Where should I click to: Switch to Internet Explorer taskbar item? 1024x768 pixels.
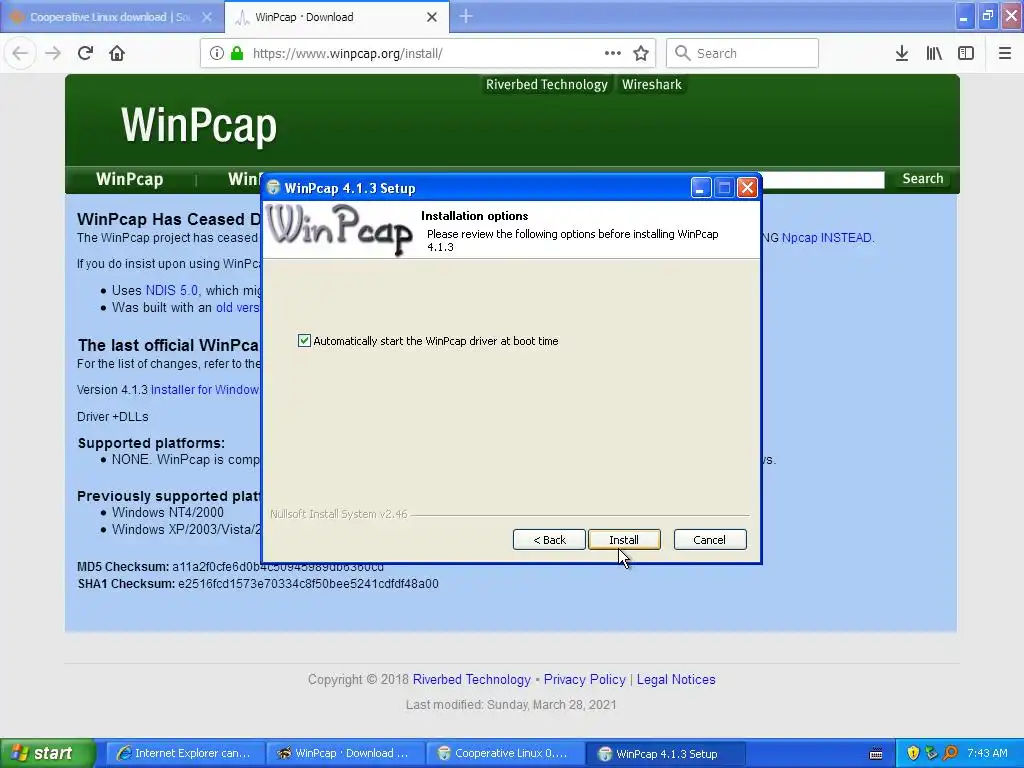(x=184, y=753)
